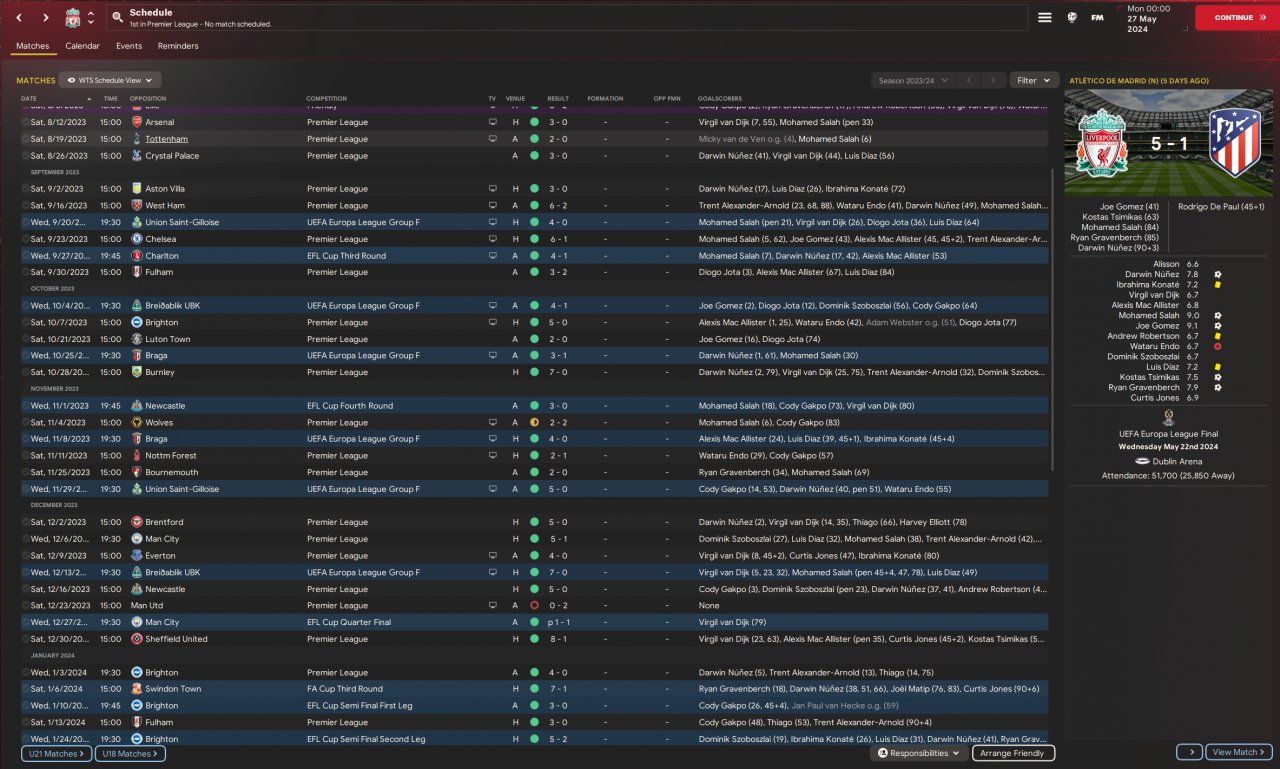Click the View Match button

[1239, 752]
